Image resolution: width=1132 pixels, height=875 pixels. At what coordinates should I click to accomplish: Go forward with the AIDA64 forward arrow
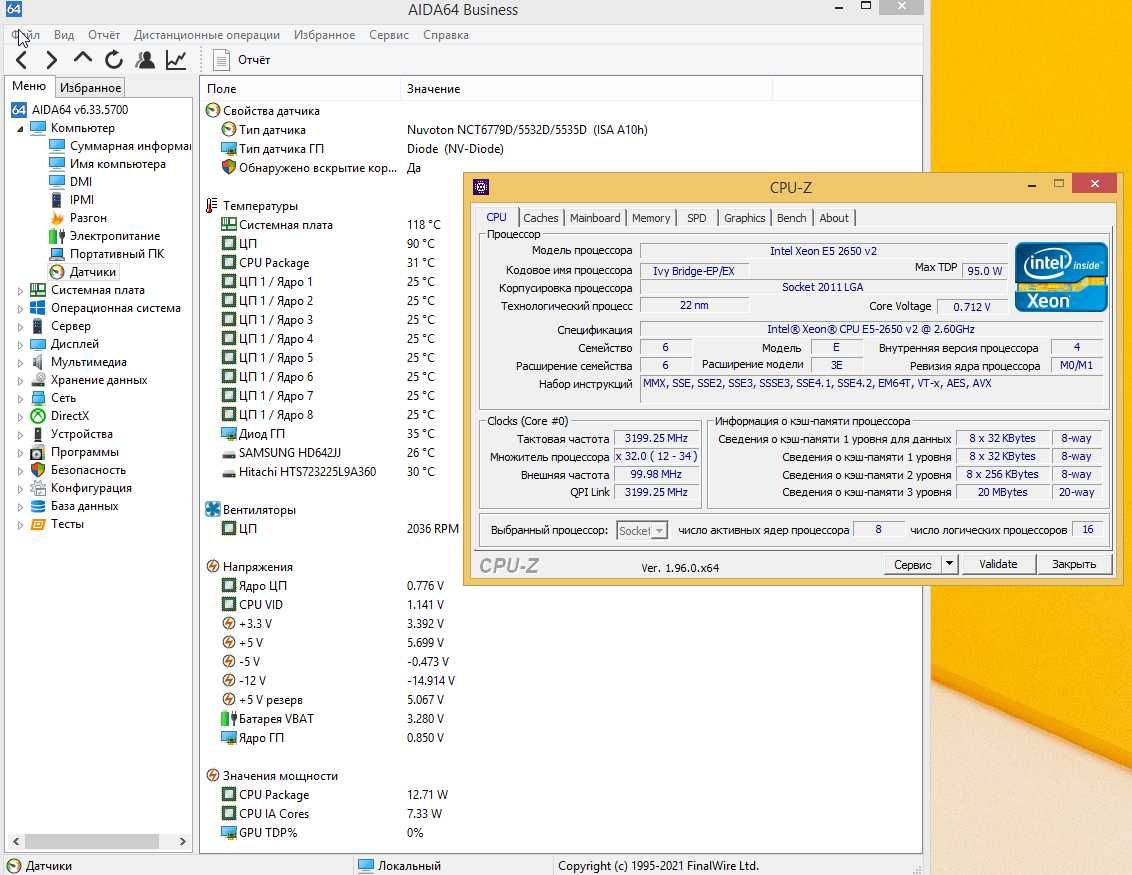(51, 60)
